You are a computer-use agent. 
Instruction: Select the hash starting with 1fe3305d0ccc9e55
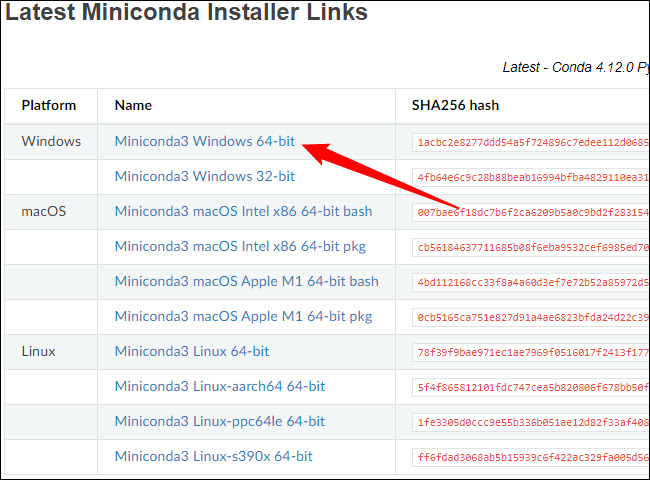tap(533, 423)
